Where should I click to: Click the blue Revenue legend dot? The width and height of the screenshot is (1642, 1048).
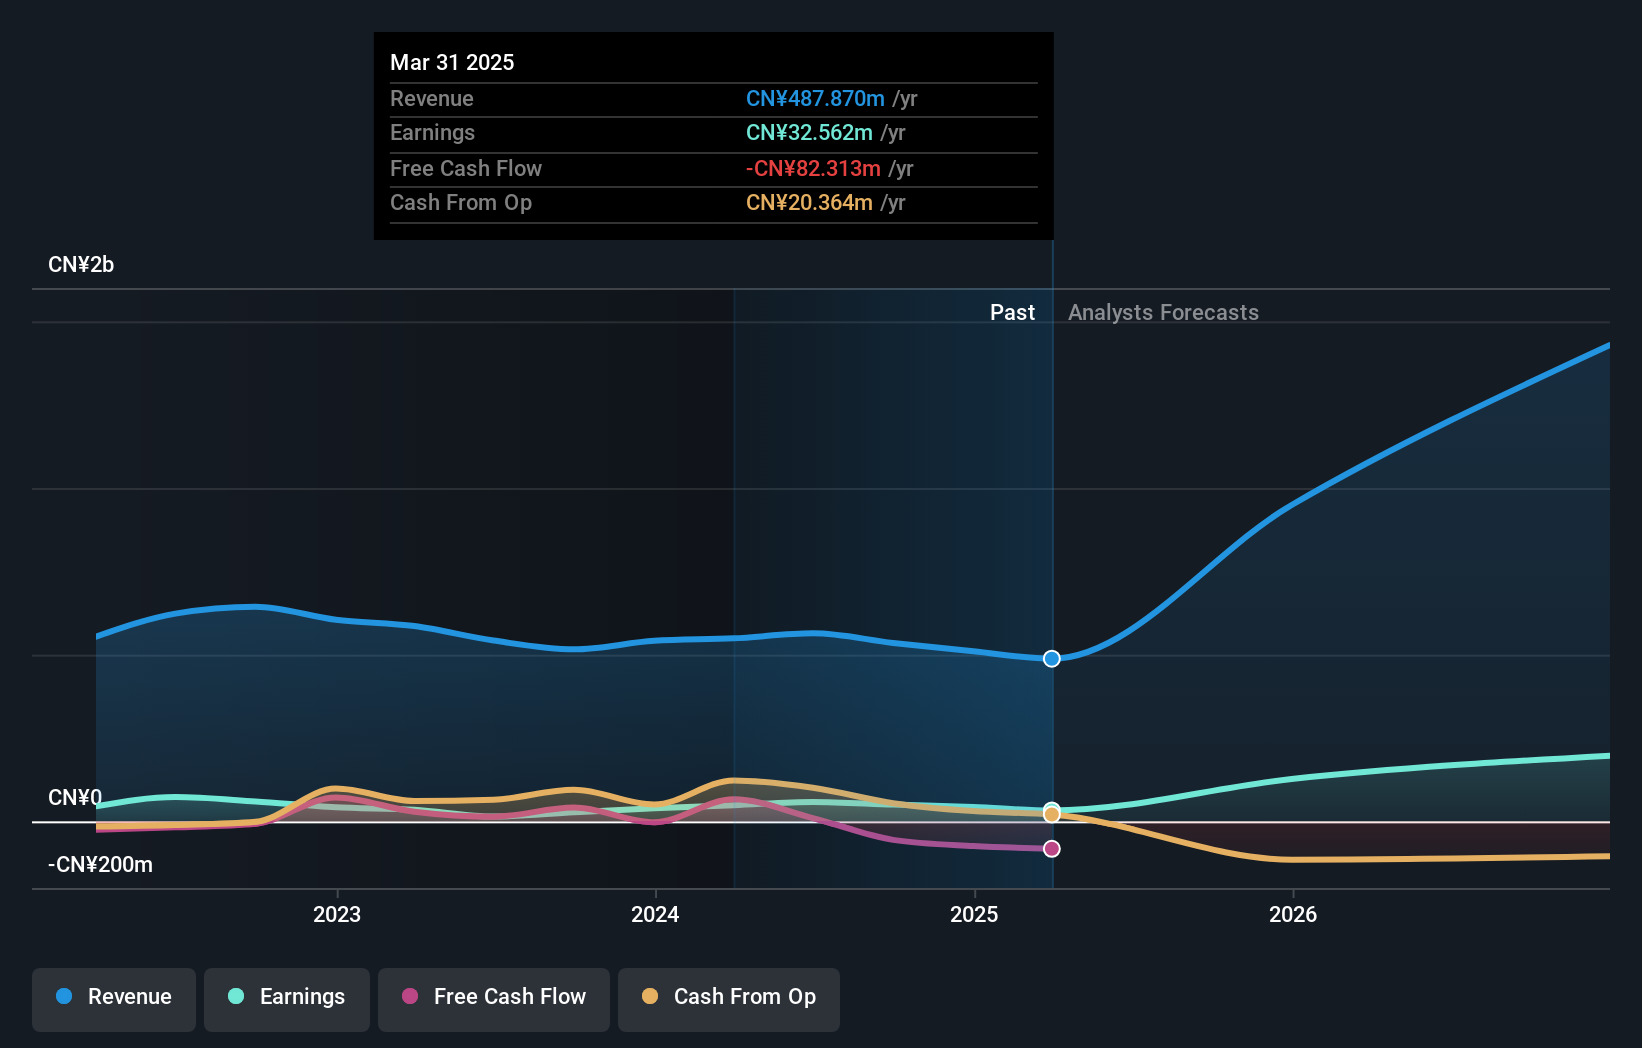64,996
